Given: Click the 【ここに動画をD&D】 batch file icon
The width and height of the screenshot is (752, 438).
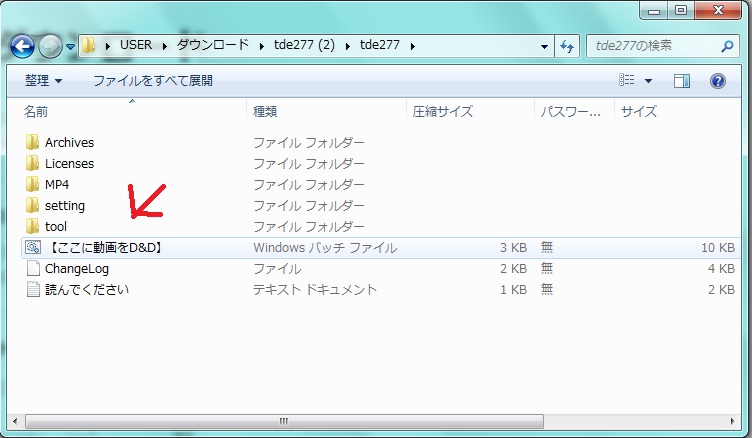Looking at the screenshot, I should [33, 248].
